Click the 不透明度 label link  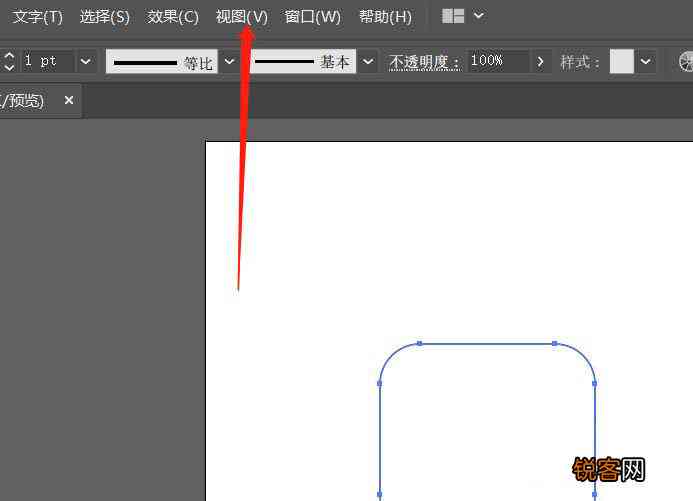point(425,62)
